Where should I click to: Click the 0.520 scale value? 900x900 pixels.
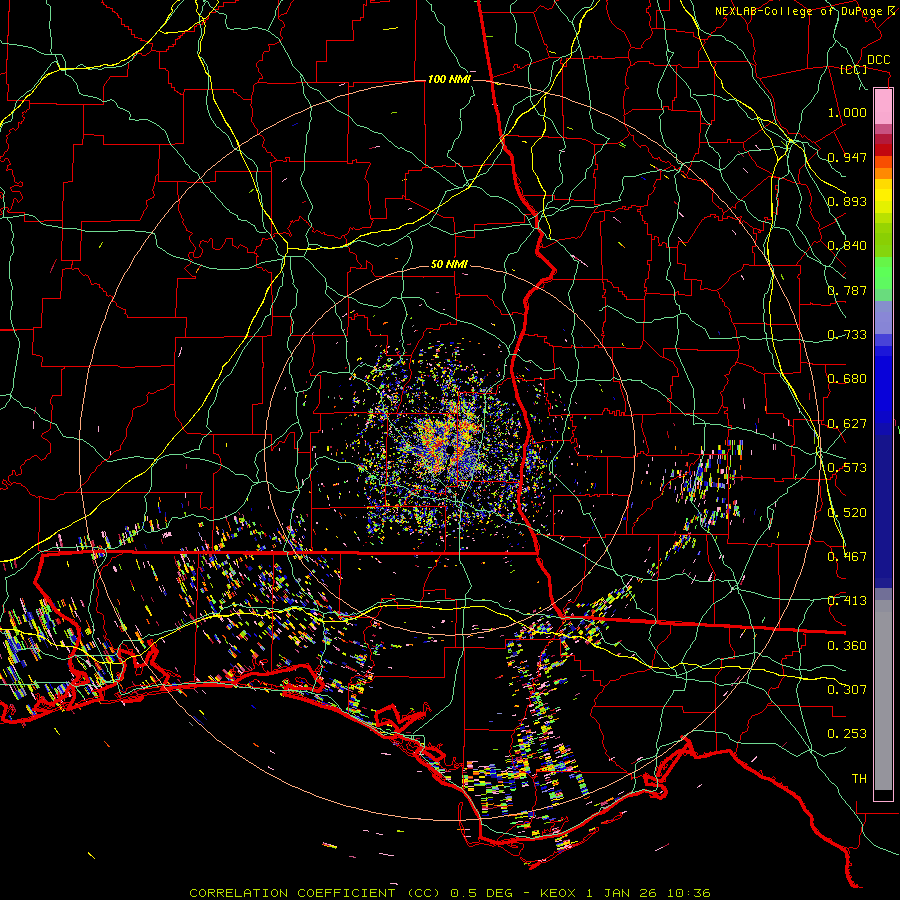pos(847,513)
